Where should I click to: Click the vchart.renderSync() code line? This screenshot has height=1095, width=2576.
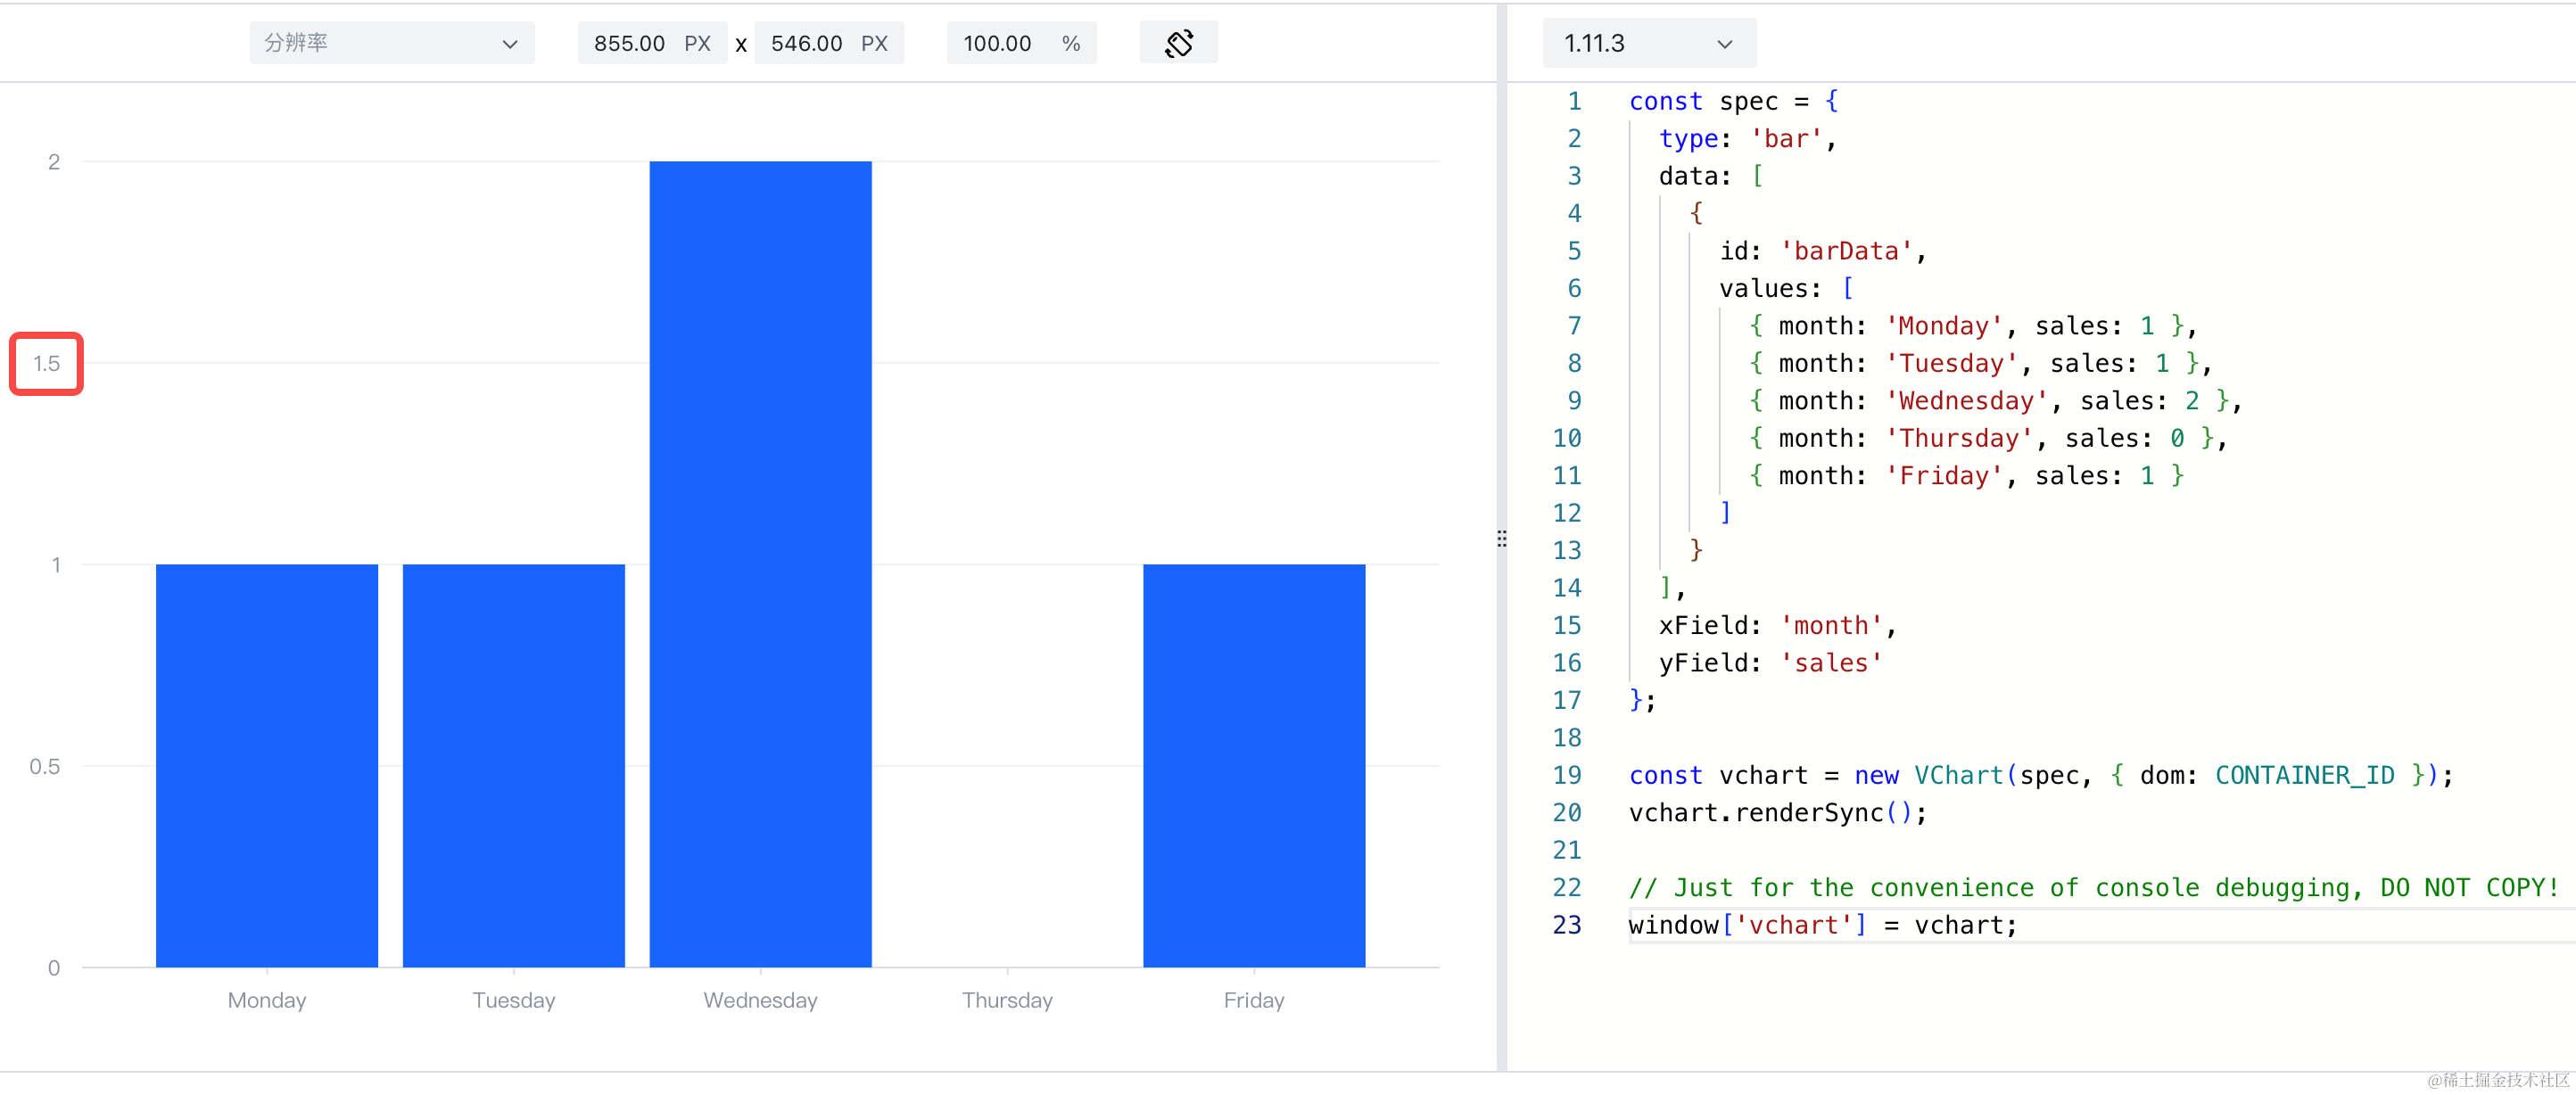click(x=1777, y=813)
